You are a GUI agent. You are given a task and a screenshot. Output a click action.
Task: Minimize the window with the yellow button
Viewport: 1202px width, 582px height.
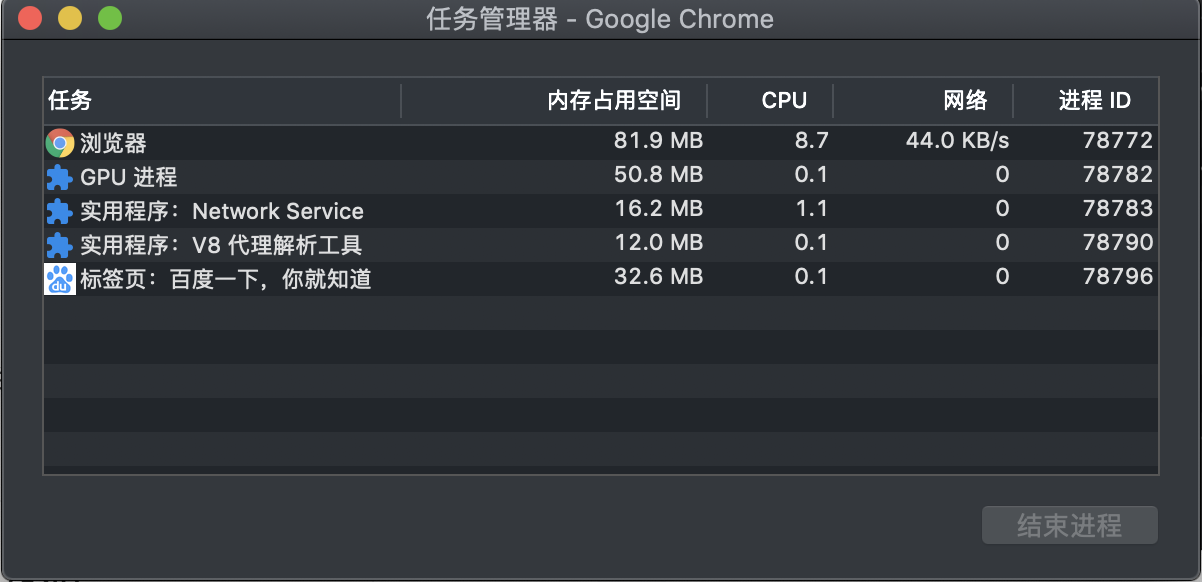click(70, 18)
